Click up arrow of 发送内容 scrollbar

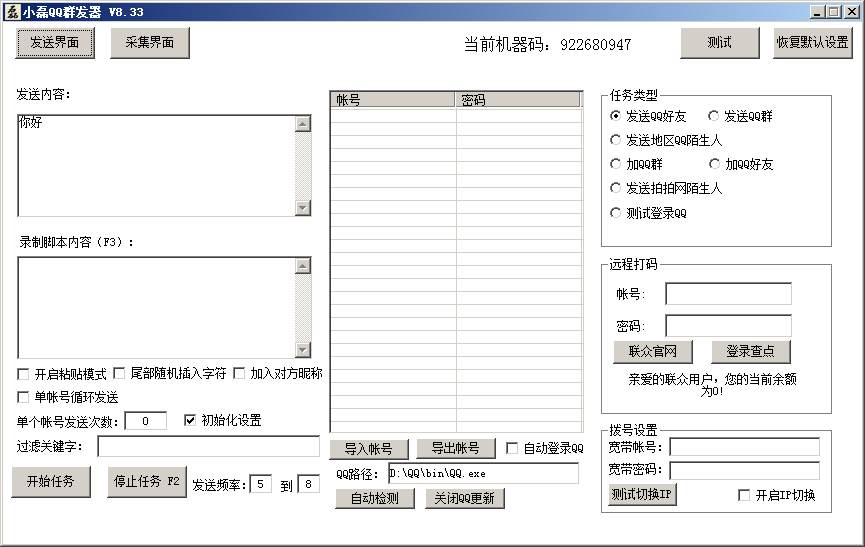[x=303, y=124]
